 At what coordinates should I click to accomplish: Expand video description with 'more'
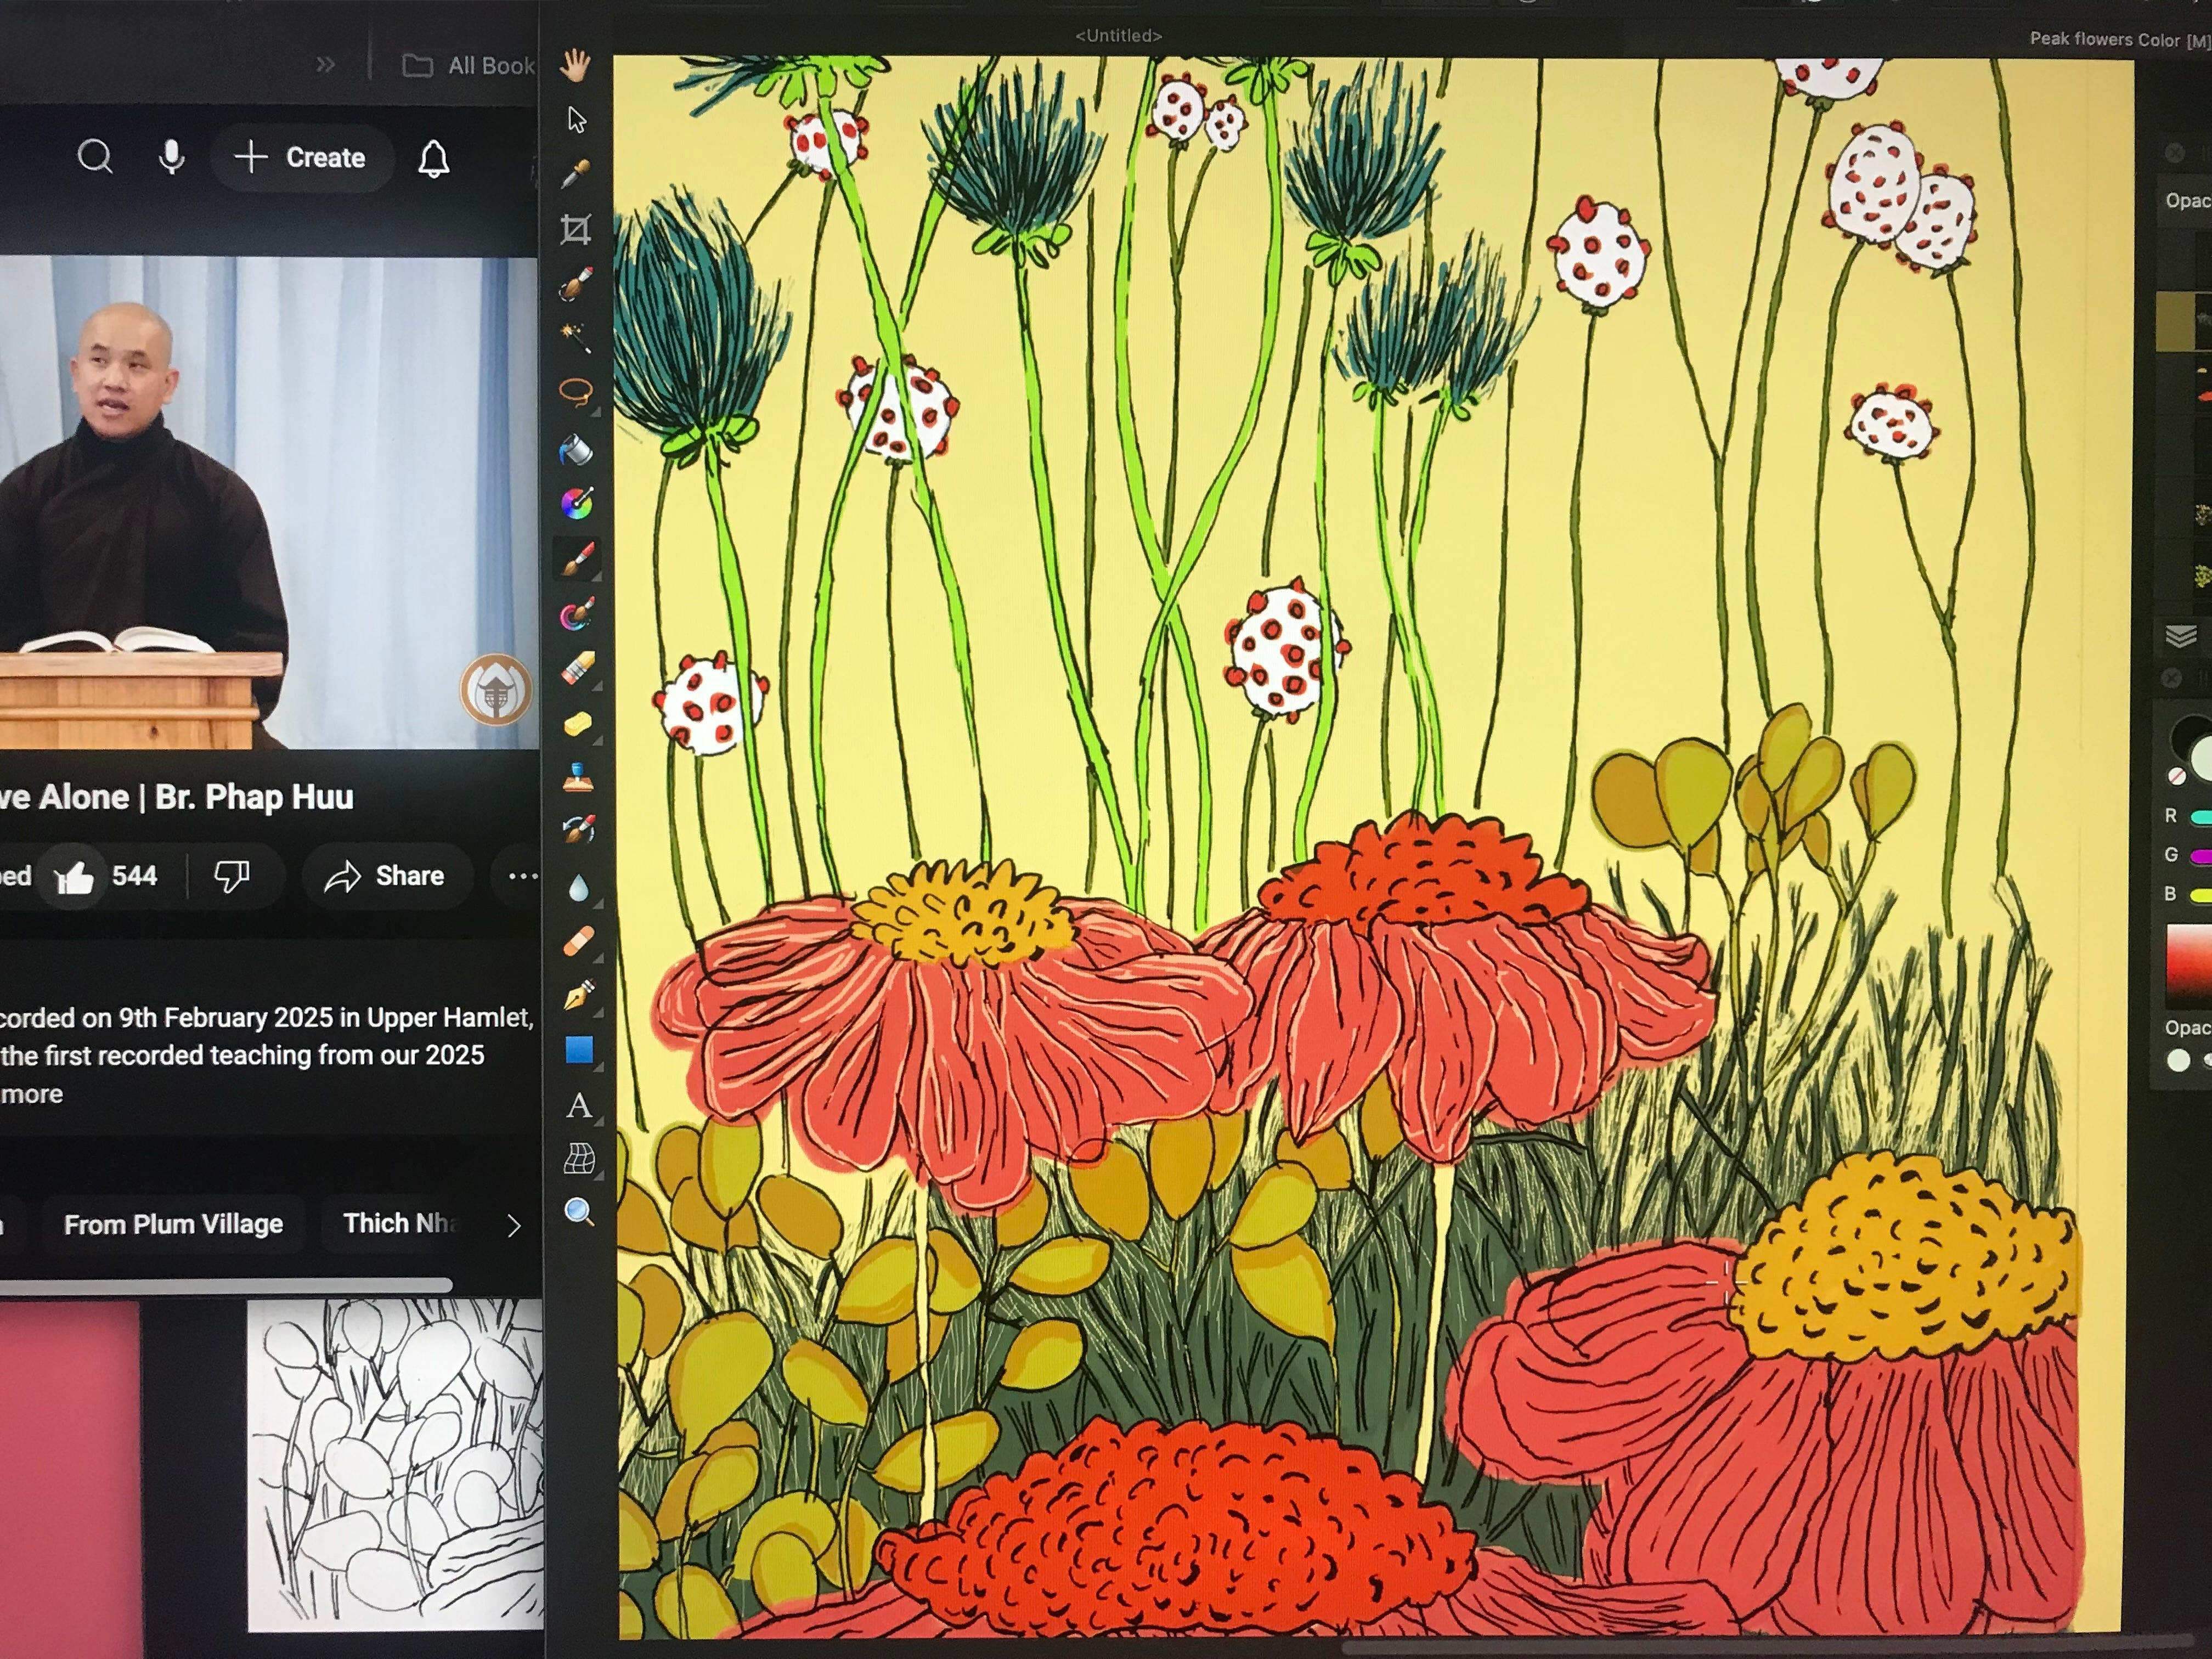[32, 1094]
